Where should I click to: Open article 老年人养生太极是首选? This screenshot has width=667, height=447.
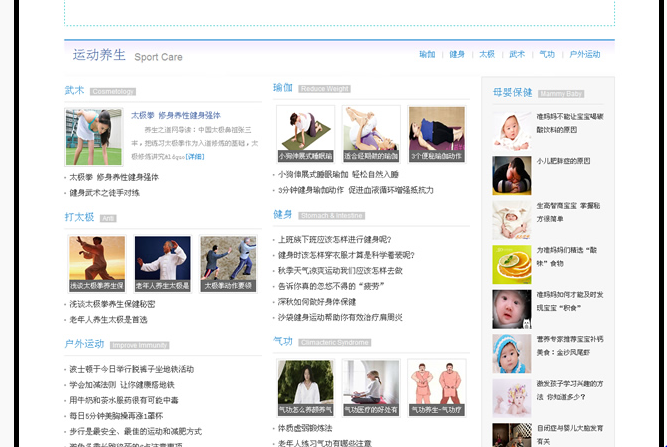[108, 319]
